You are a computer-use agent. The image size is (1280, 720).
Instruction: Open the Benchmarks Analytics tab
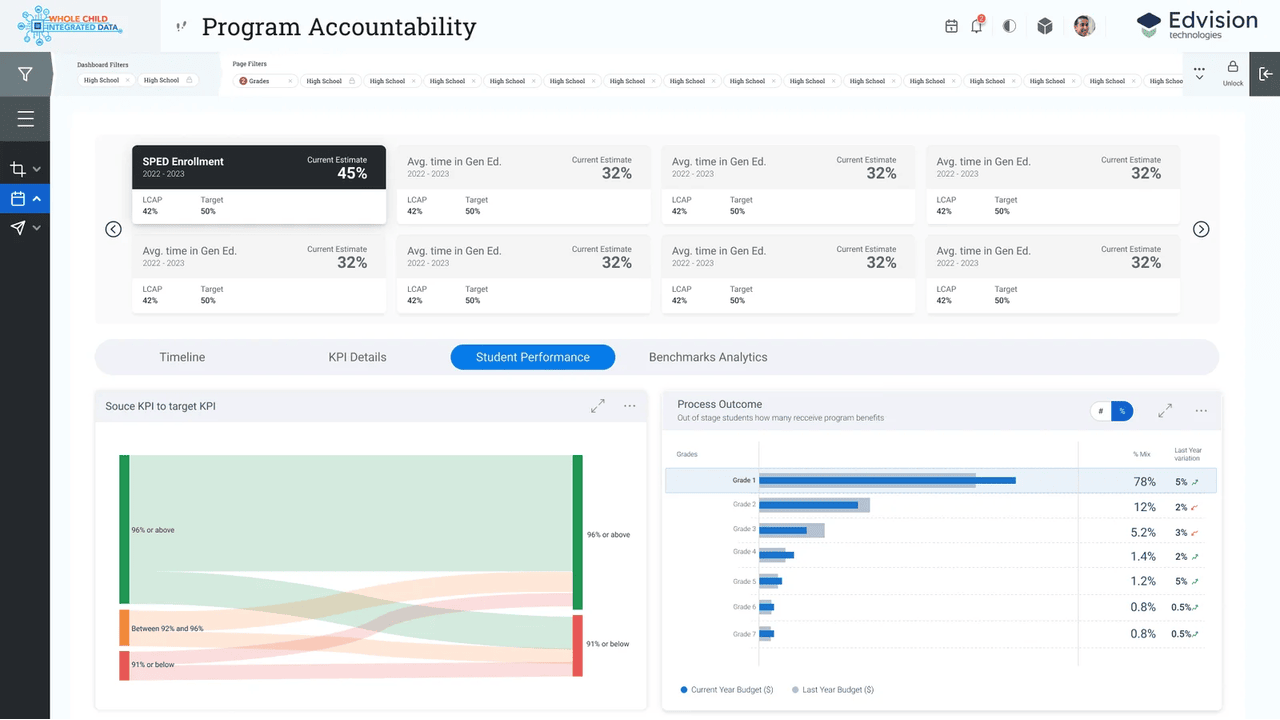(708, 357)
